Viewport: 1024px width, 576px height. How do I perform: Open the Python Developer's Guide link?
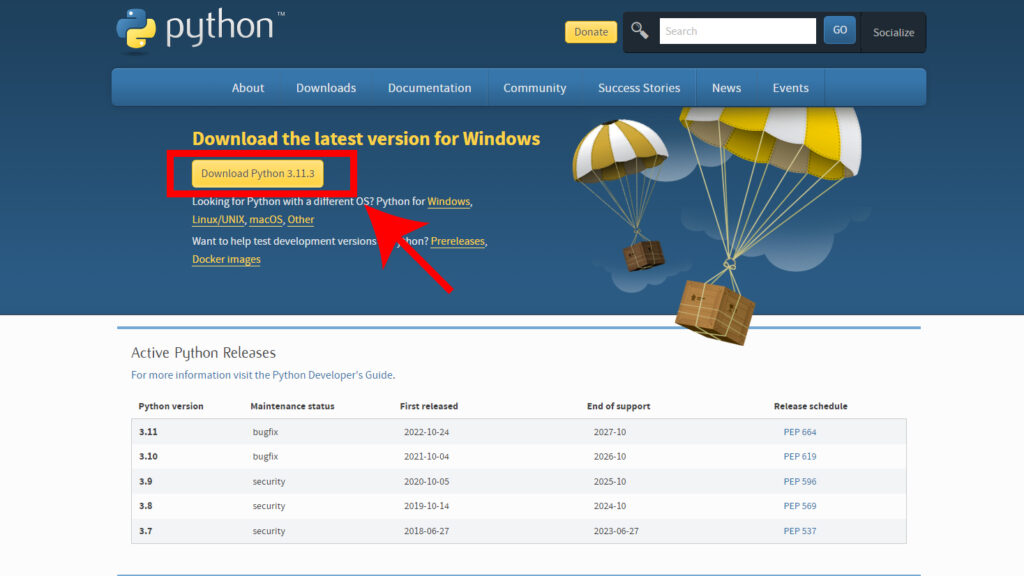click(x=332, y=375)
